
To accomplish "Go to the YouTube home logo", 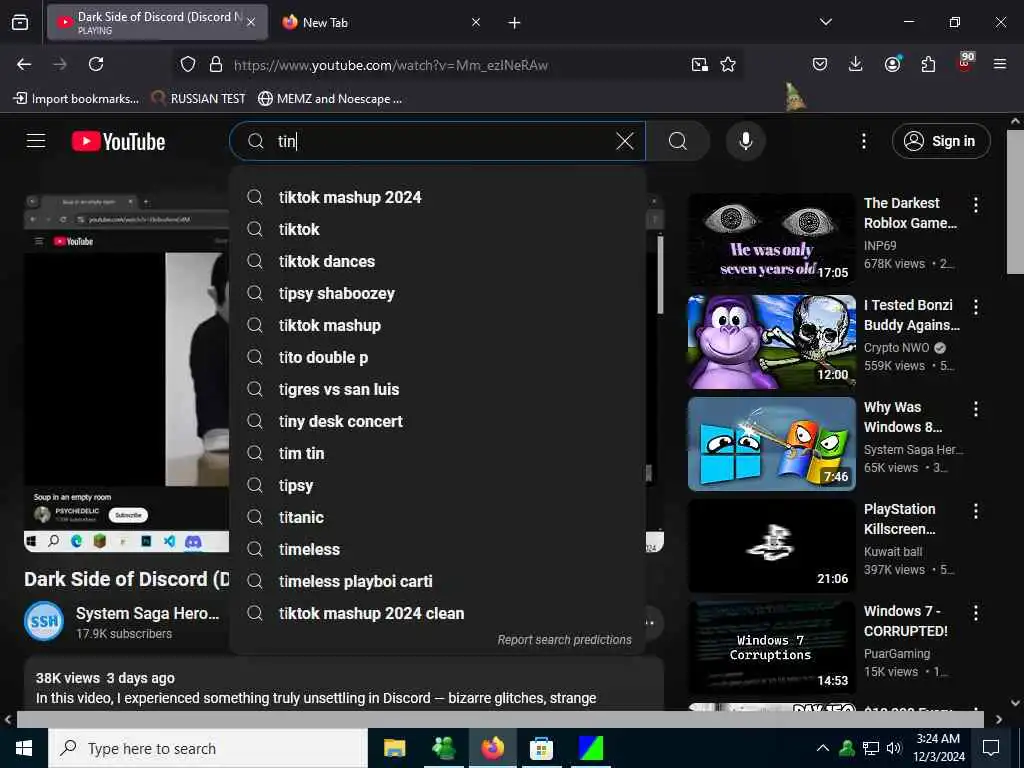I will [x=118, y=141].
